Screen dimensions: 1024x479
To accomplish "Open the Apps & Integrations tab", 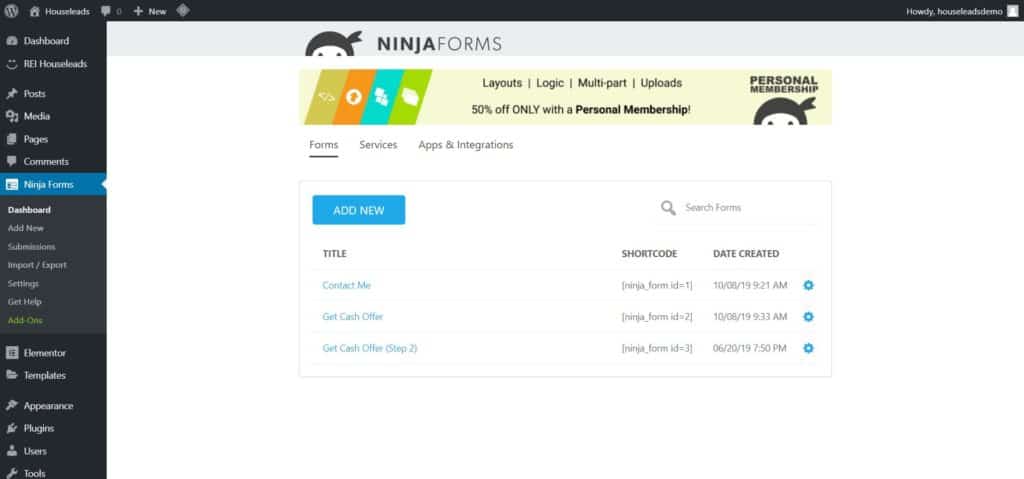I will 466,145.
